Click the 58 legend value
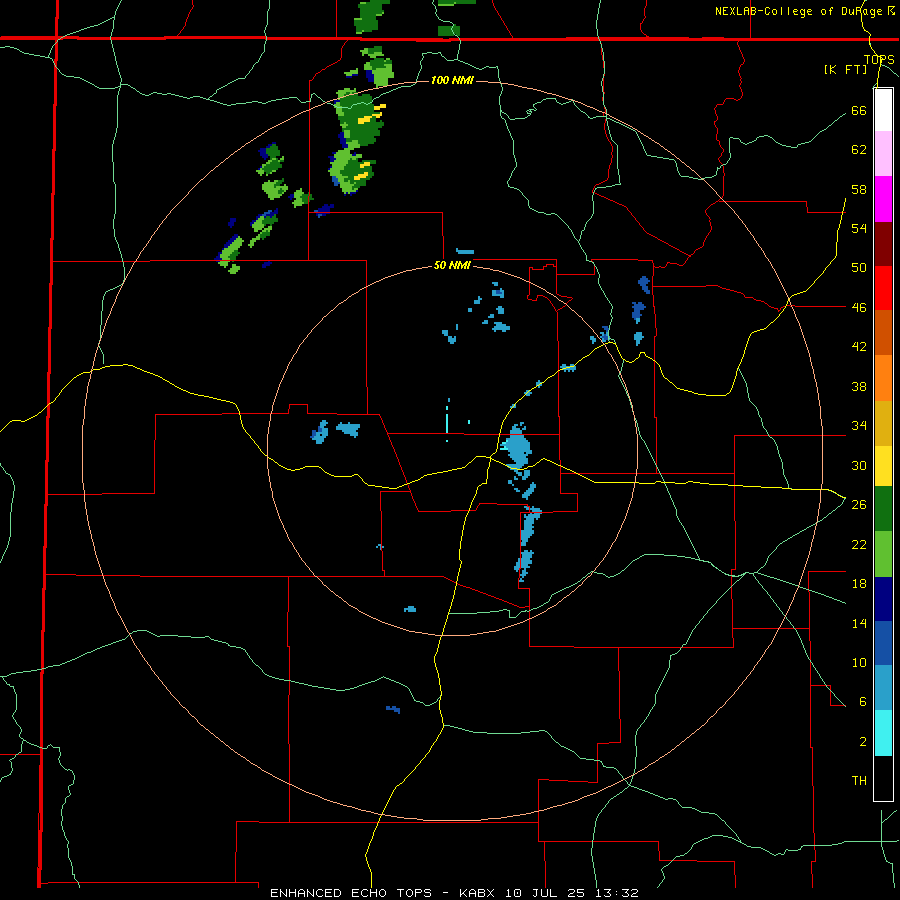The image size is (900, 900). point(859,189)
